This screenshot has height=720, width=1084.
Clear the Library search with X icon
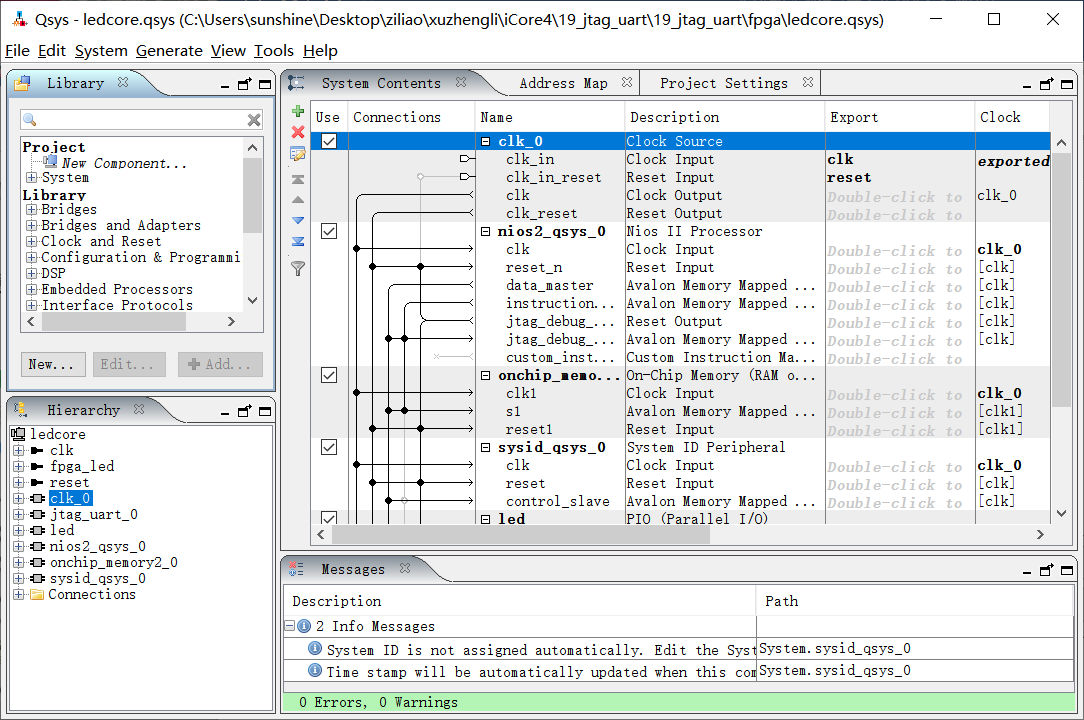click(x=254, y=120)
